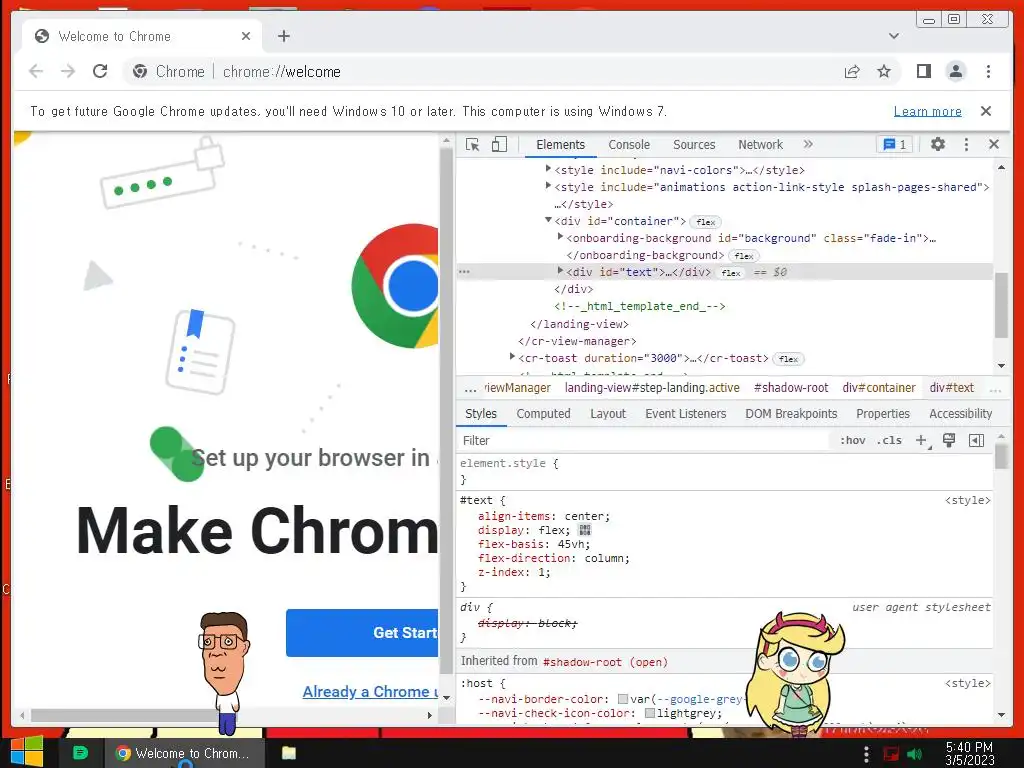Expand the style include="navi-colors" node

click(x=548, y=169)
